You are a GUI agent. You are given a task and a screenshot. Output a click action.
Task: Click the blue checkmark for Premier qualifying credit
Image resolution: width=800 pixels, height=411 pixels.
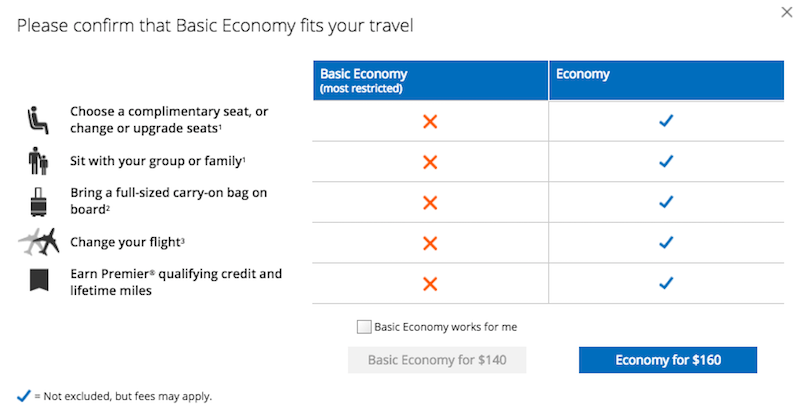666,283
